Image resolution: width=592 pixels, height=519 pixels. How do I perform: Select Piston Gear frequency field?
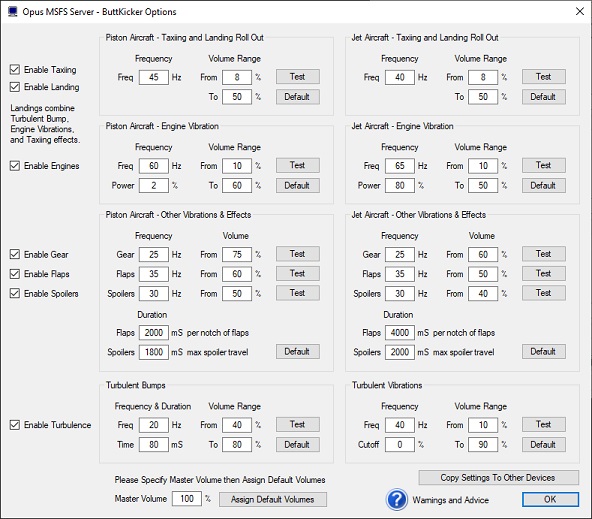coord(154,254)
